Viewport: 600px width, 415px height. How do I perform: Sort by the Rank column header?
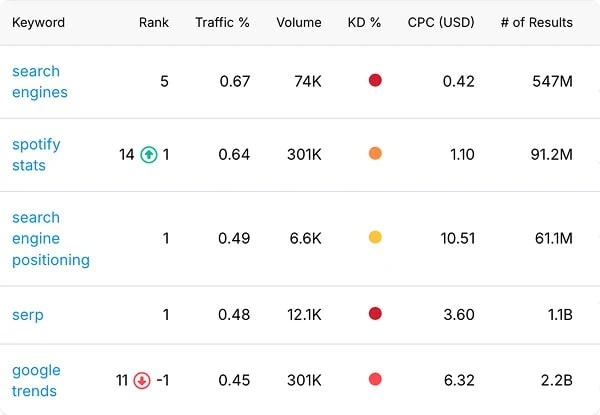tap(153, 23)
